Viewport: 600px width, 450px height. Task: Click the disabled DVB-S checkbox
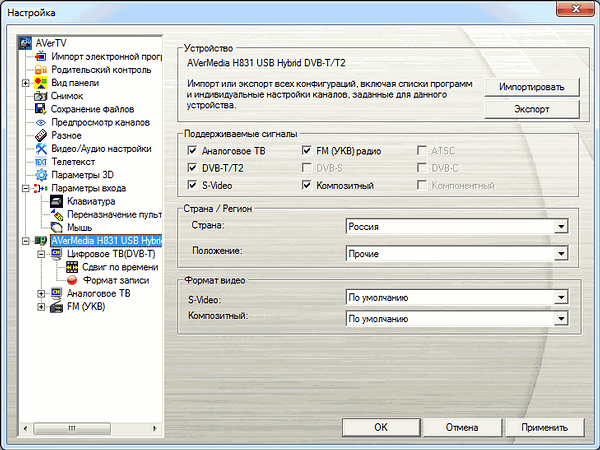coord(307,168)
